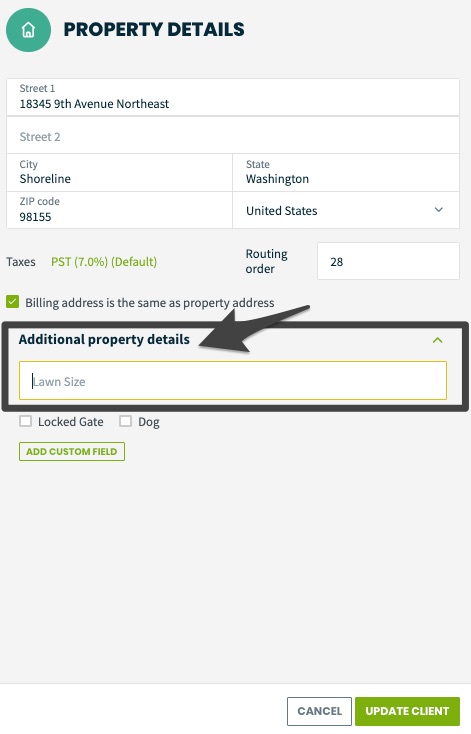Click the Property Details title

pos(154,29)
